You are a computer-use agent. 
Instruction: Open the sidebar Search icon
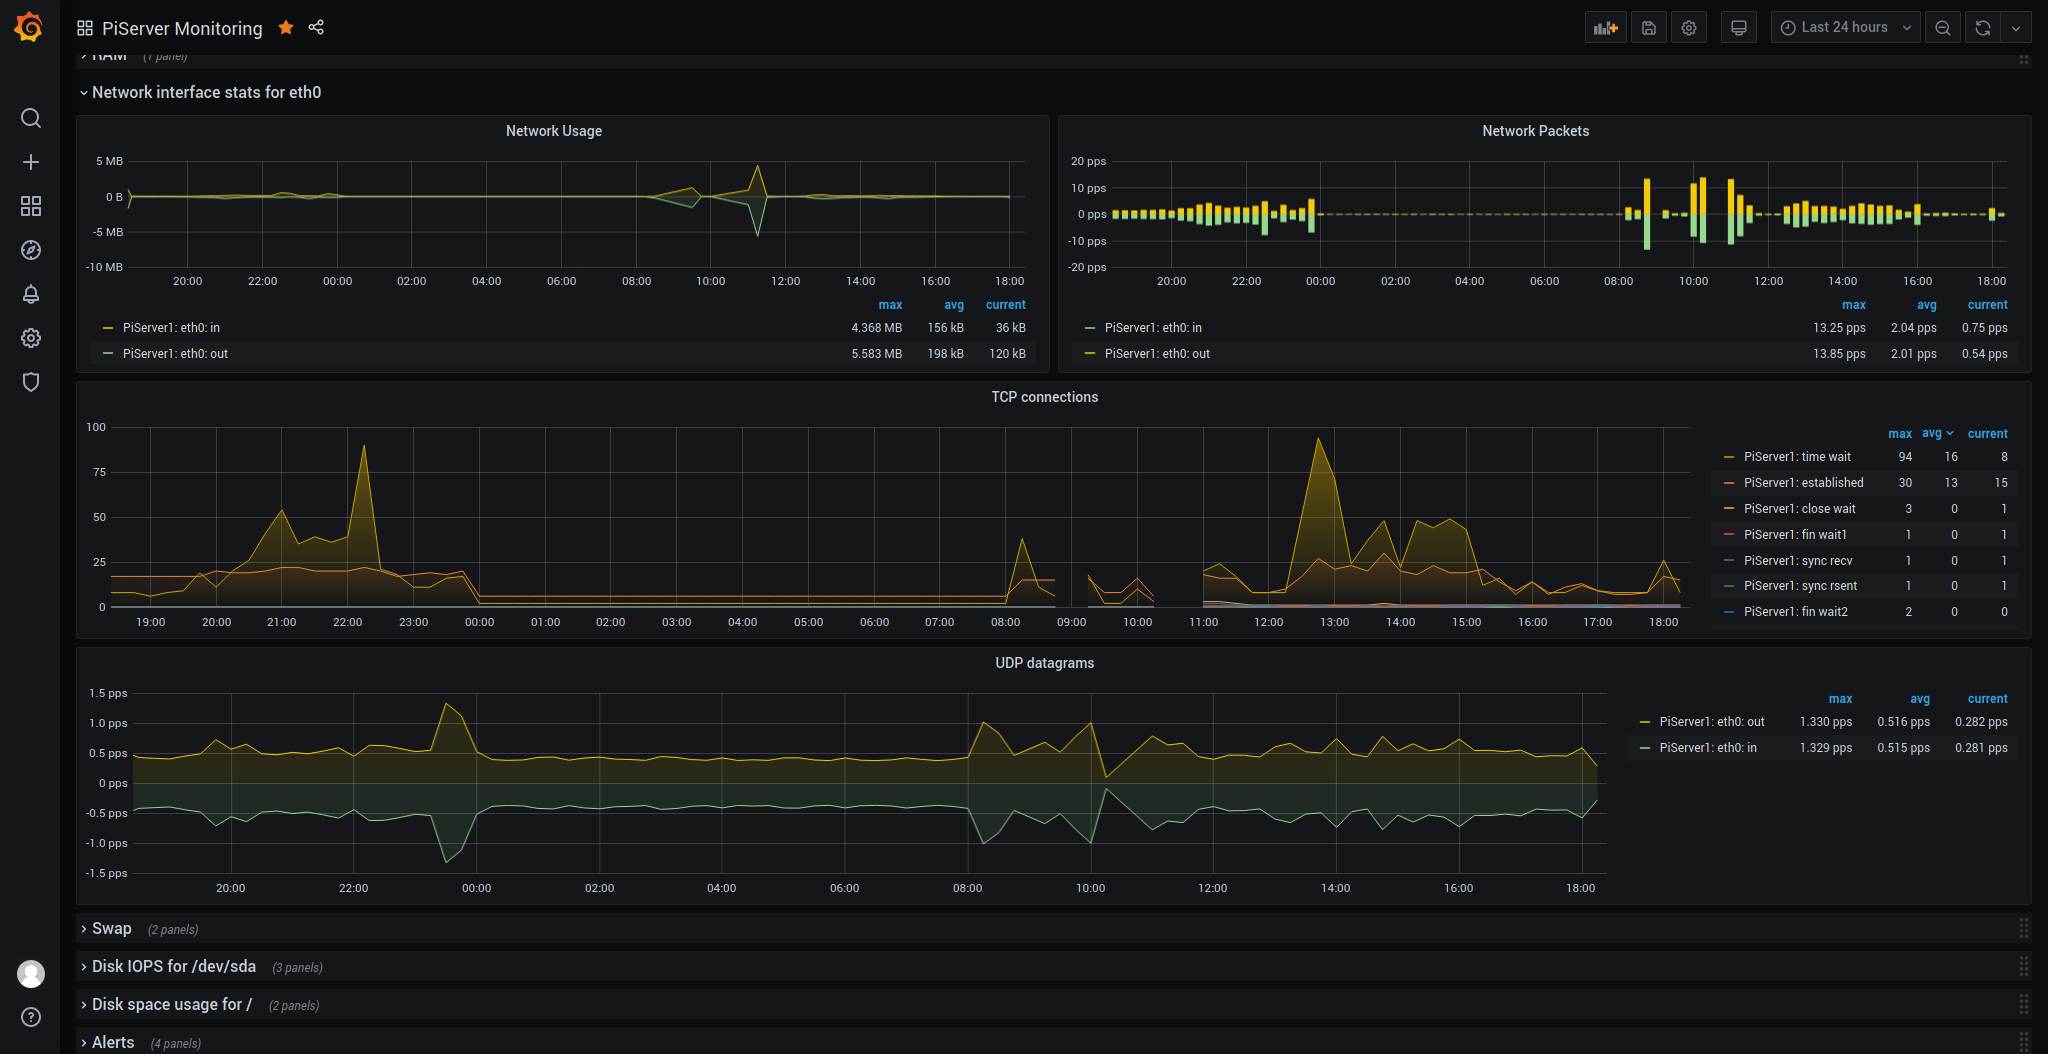31,118
